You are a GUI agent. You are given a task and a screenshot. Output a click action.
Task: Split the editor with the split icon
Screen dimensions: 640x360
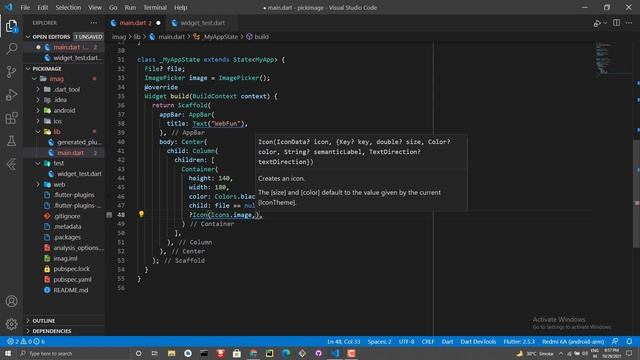click(616, 23)
